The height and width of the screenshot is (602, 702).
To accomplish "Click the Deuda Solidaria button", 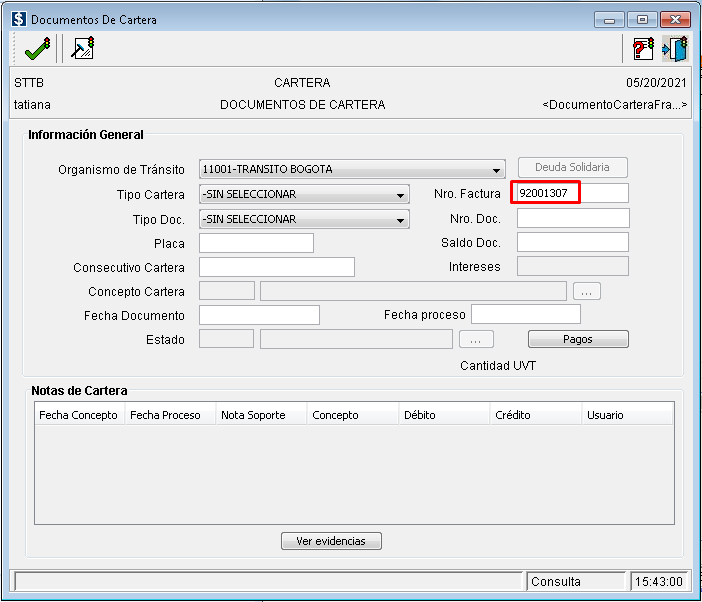I will [x=572, y=168].
